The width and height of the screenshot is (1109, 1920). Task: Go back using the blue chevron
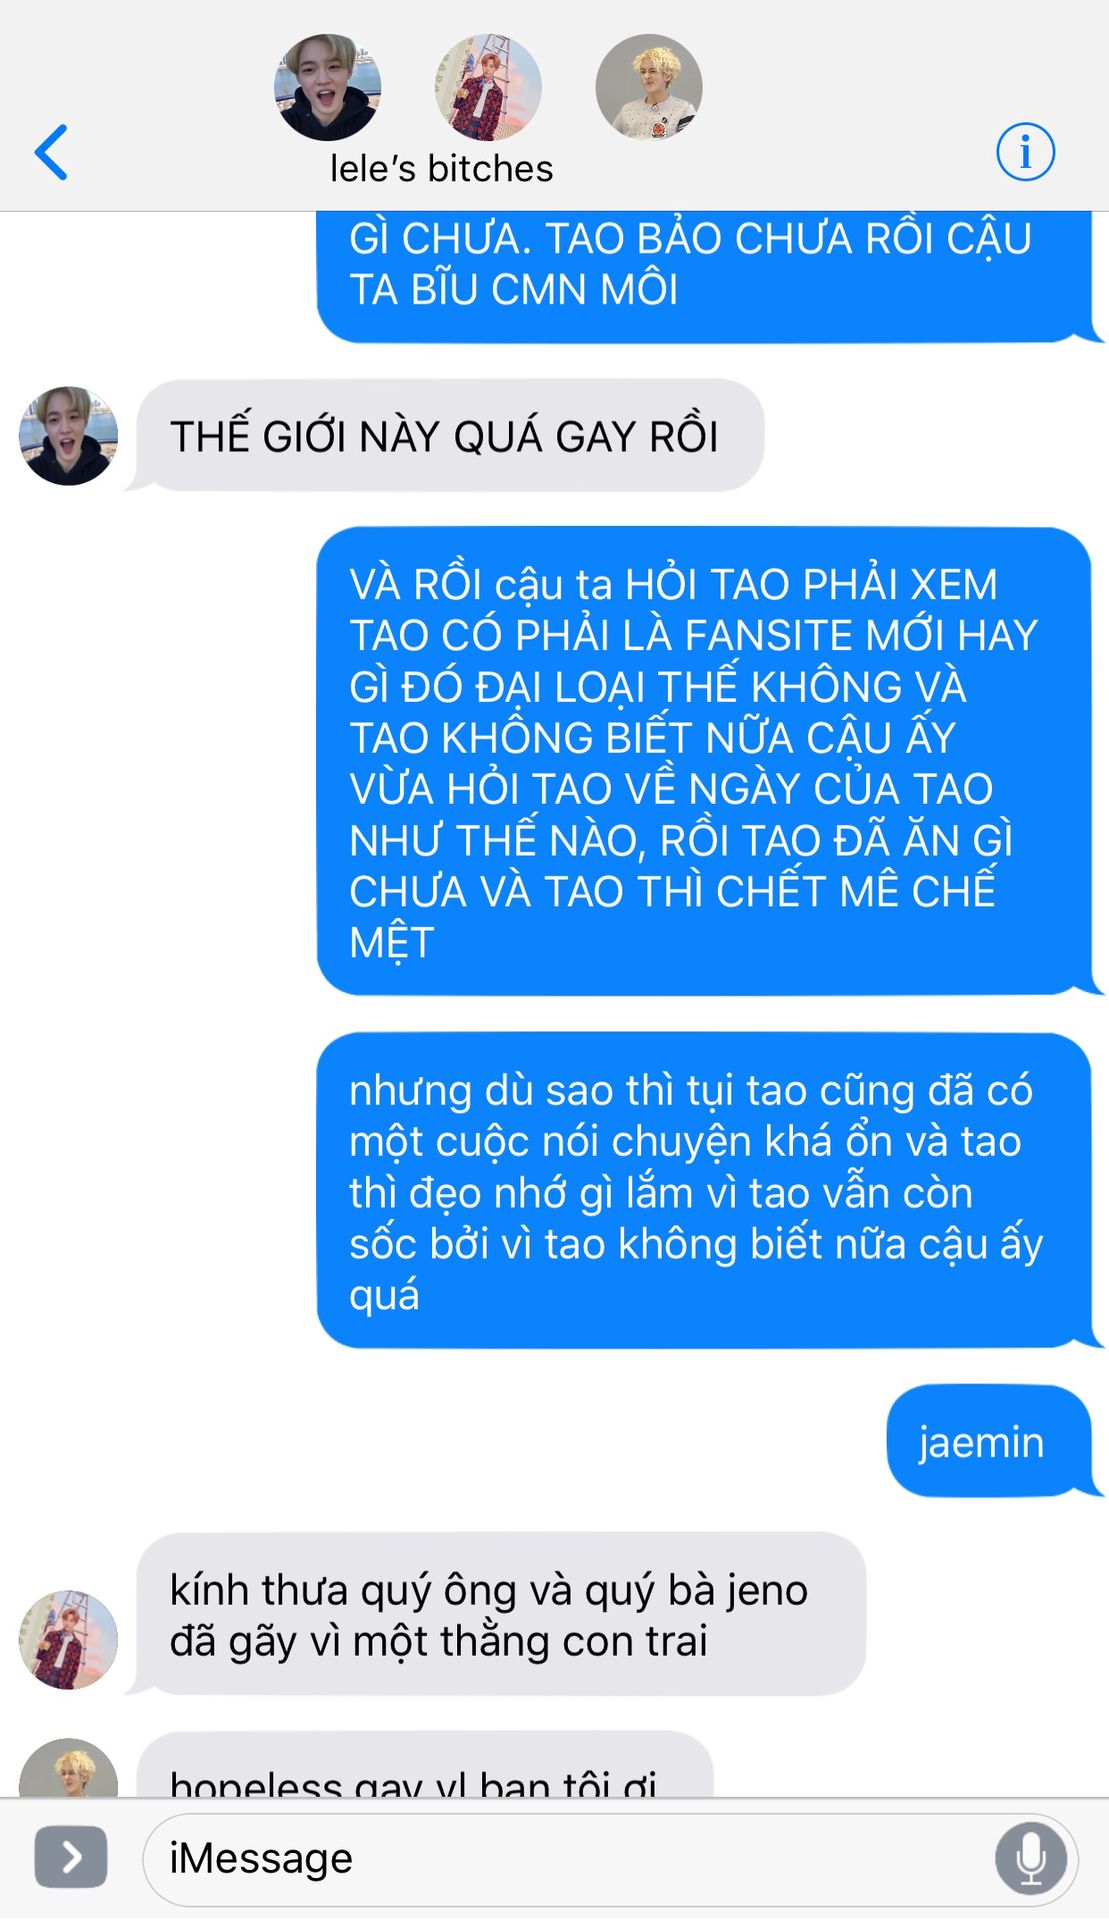[x=51, y=152]
